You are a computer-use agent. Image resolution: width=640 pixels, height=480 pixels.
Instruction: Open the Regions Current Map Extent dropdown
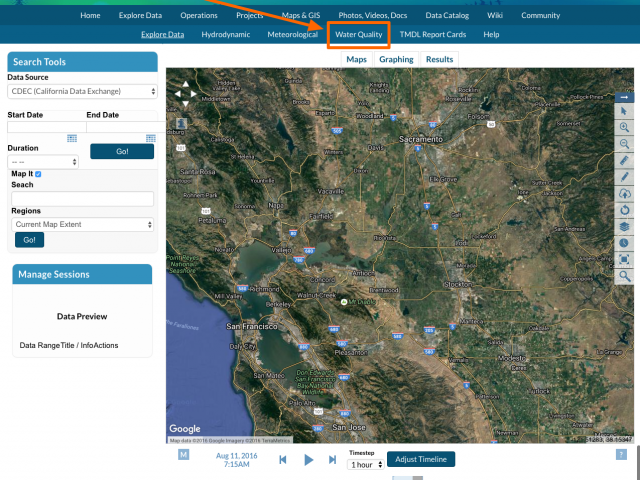[x=82, y=224]
